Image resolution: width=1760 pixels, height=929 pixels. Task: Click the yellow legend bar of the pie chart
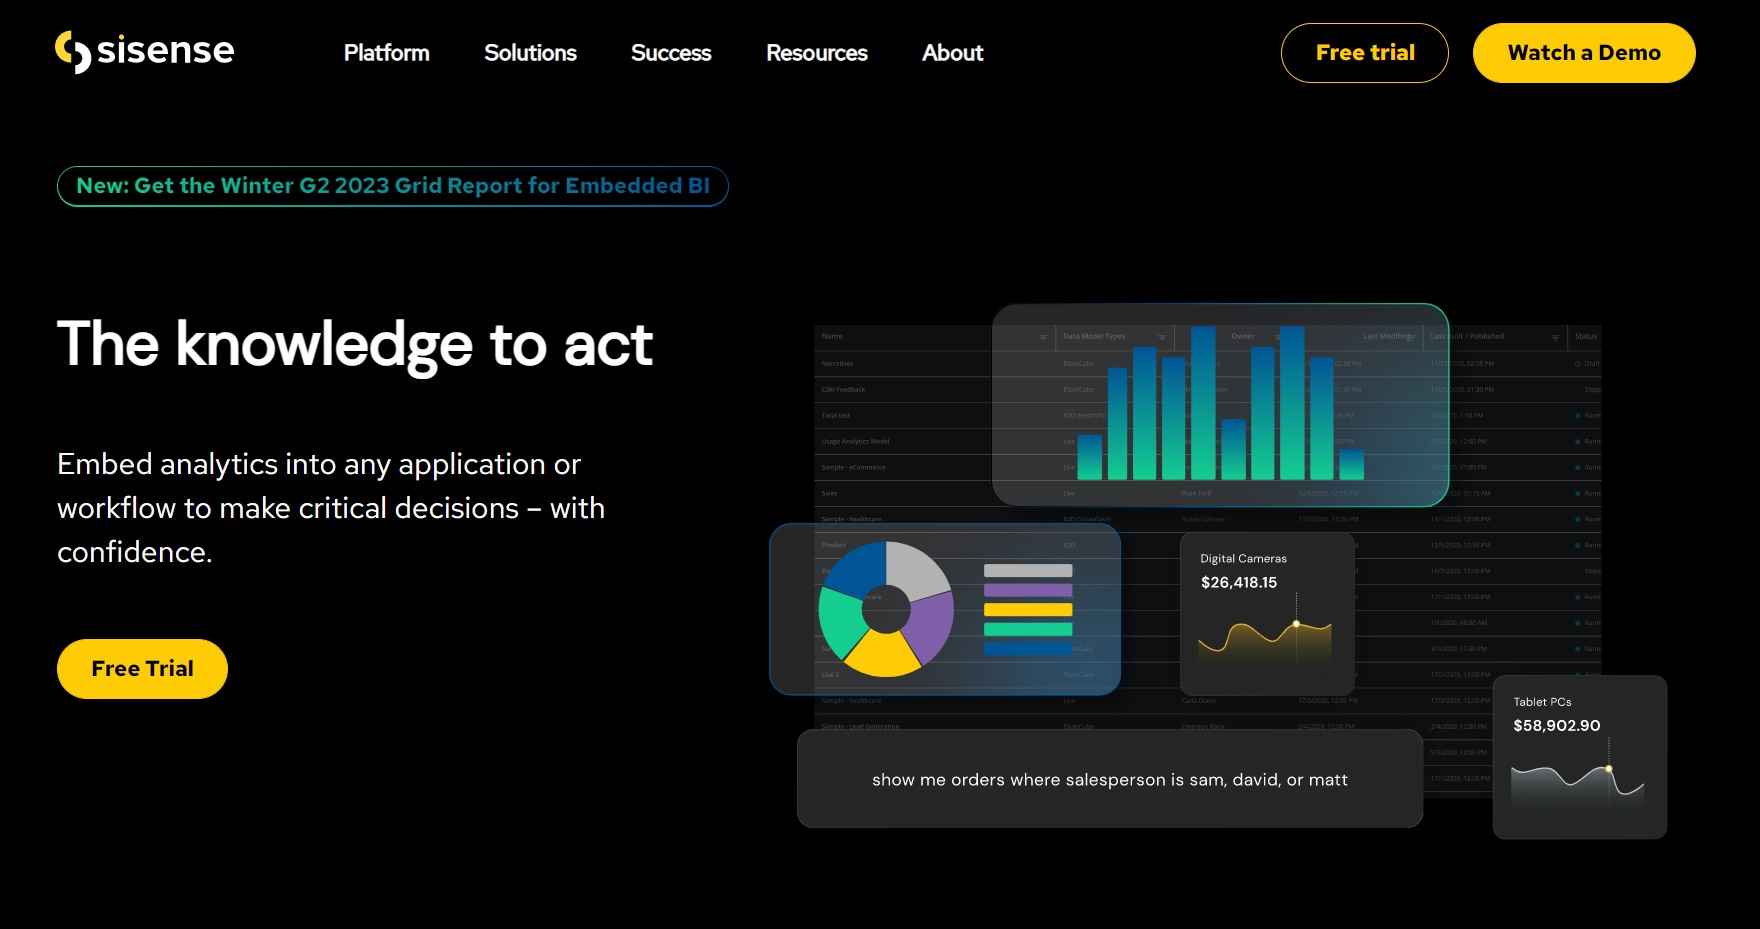tap(1028, 610)
